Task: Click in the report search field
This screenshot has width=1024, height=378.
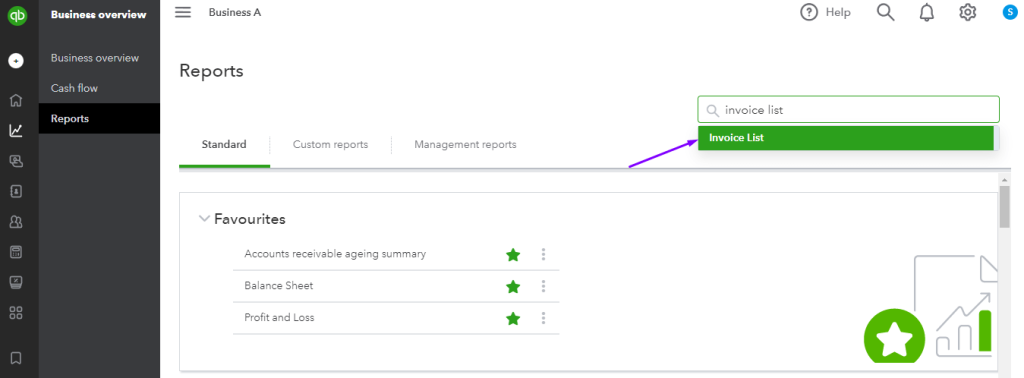Action: click(x=848, y=110)
